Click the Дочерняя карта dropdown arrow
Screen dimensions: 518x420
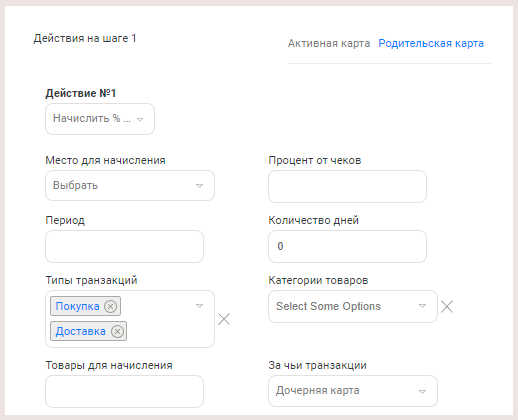tap(422, 391)
